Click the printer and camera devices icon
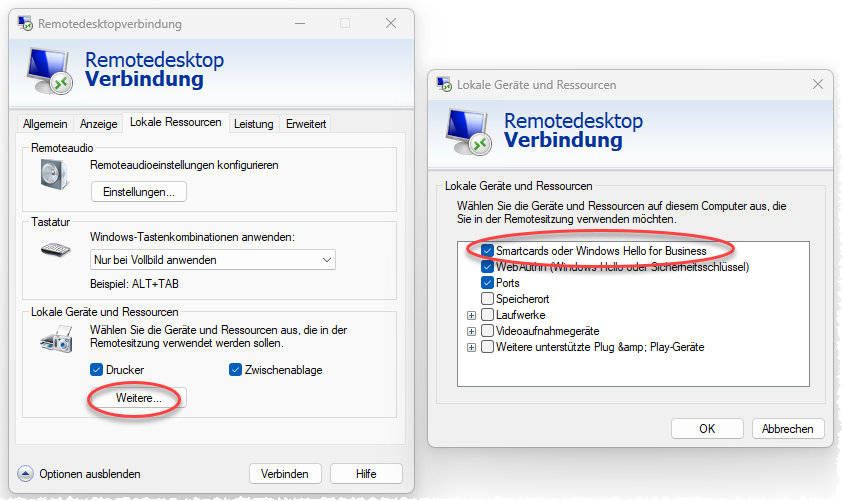 click(x=56, y=341)
